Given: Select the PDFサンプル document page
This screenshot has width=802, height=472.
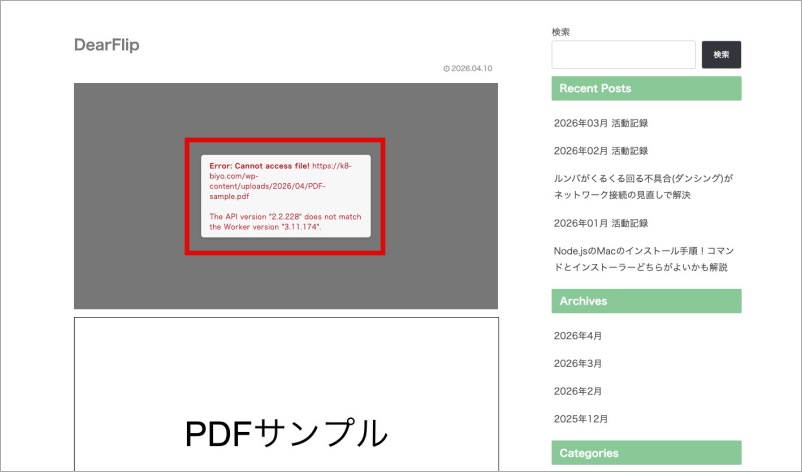Looking at the screenshot, I should tap(286, 400).
